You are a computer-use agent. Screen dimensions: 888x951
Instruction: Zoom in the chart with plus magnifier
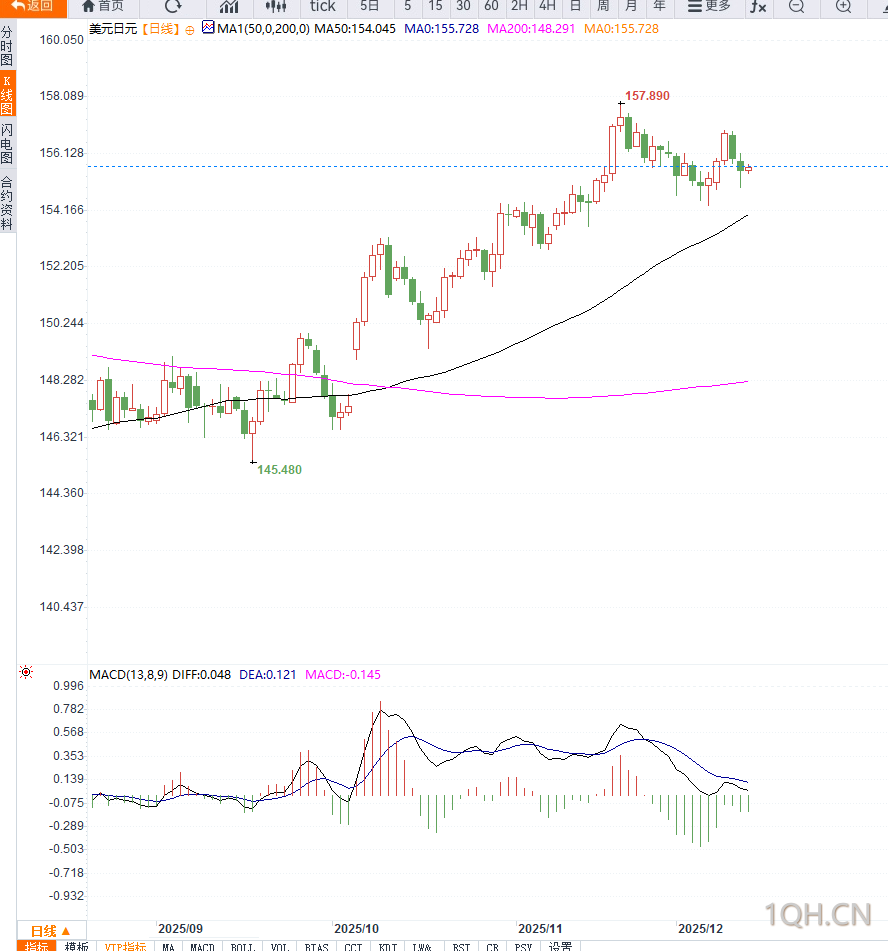pyautogui.click(x=843, y=6)
